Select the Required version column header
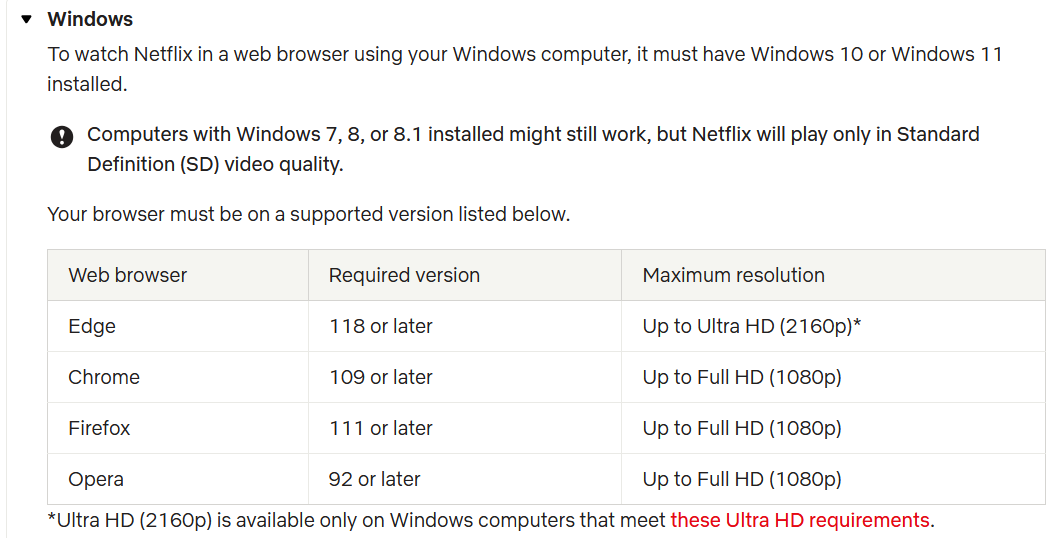 coord(465,275)
